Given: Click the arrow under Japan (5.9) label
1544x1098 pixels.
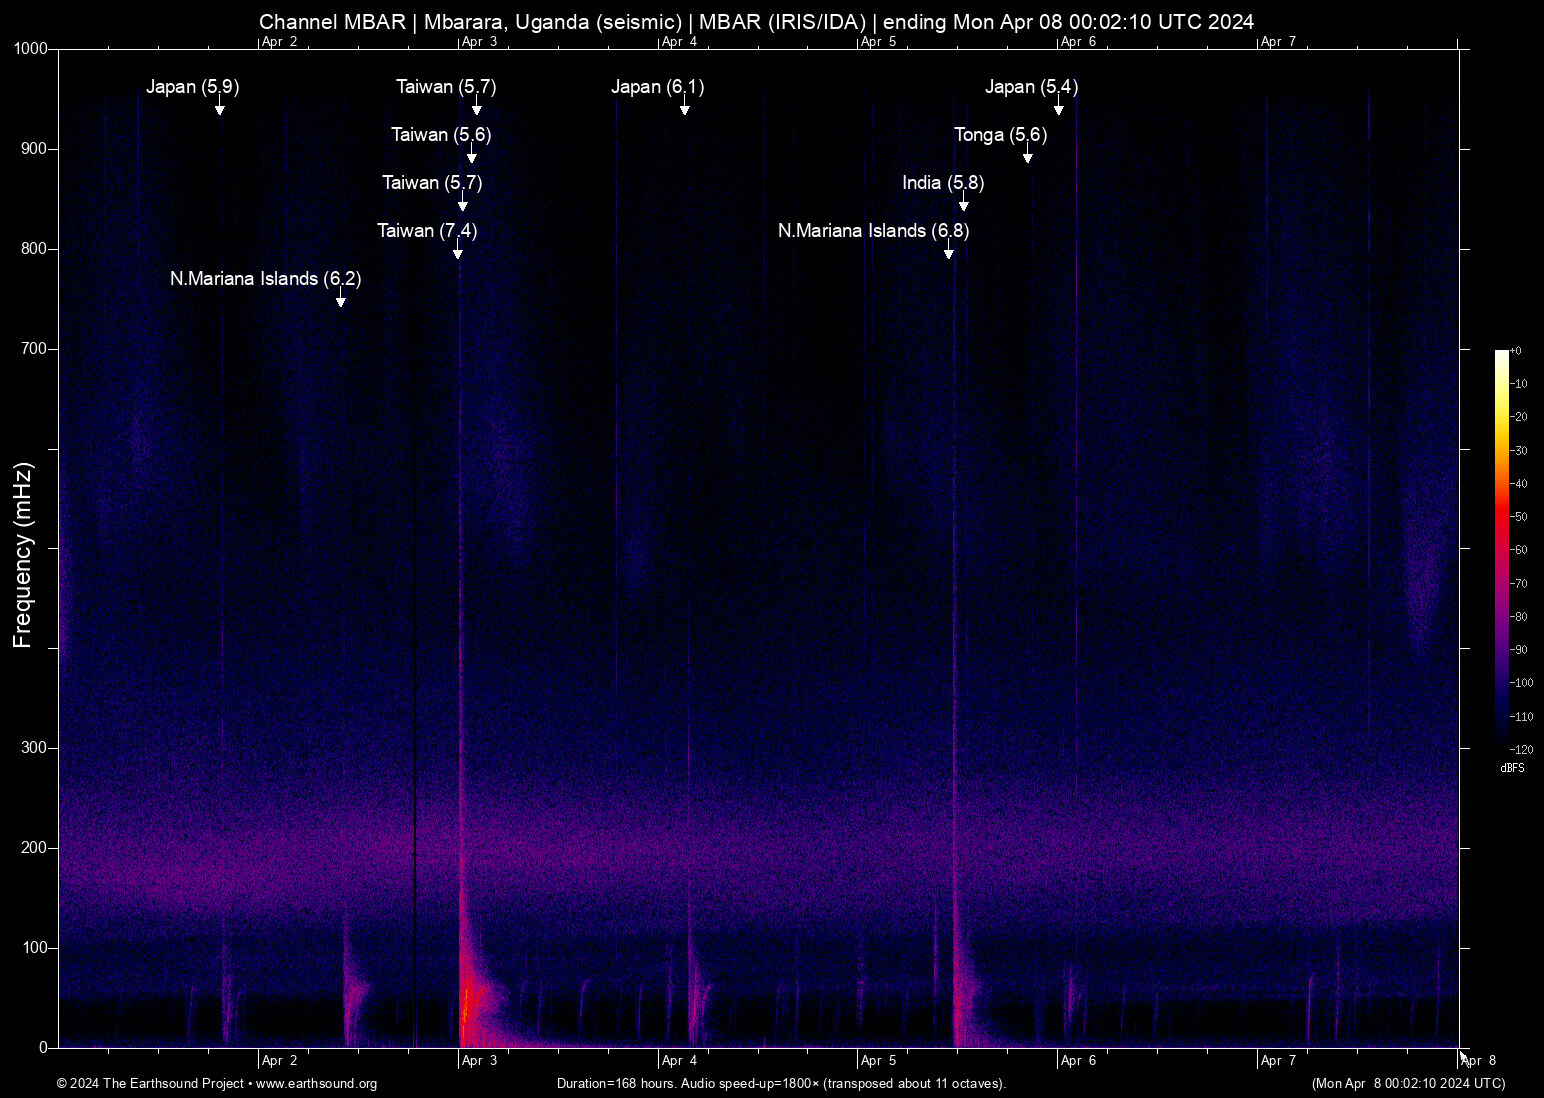Looking at the screenshot, I should [x=220, y=108].
